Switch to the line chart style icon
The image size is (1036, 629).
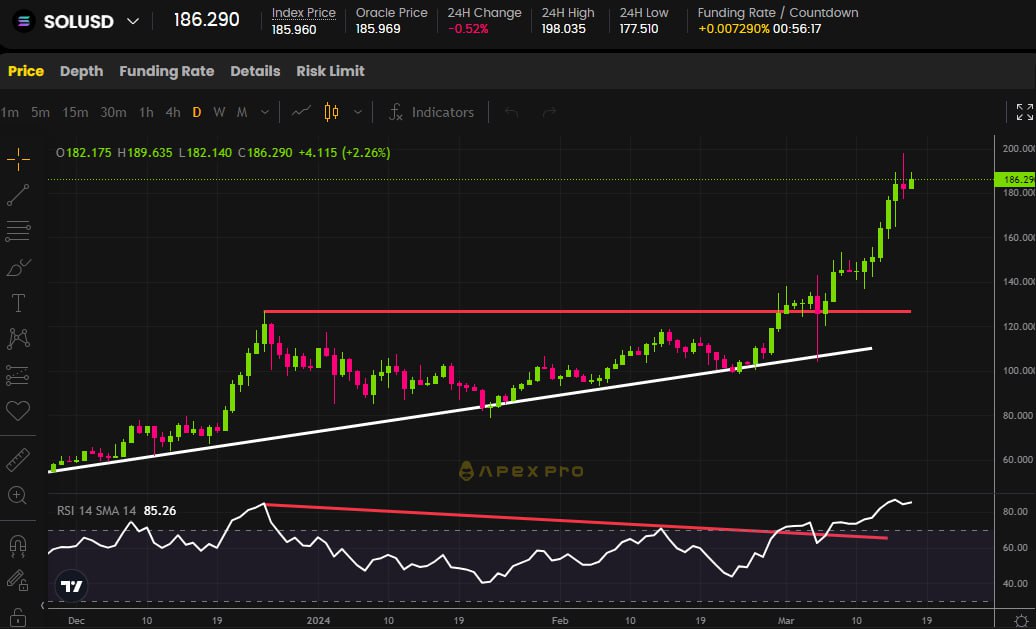[x=301, y=112]
